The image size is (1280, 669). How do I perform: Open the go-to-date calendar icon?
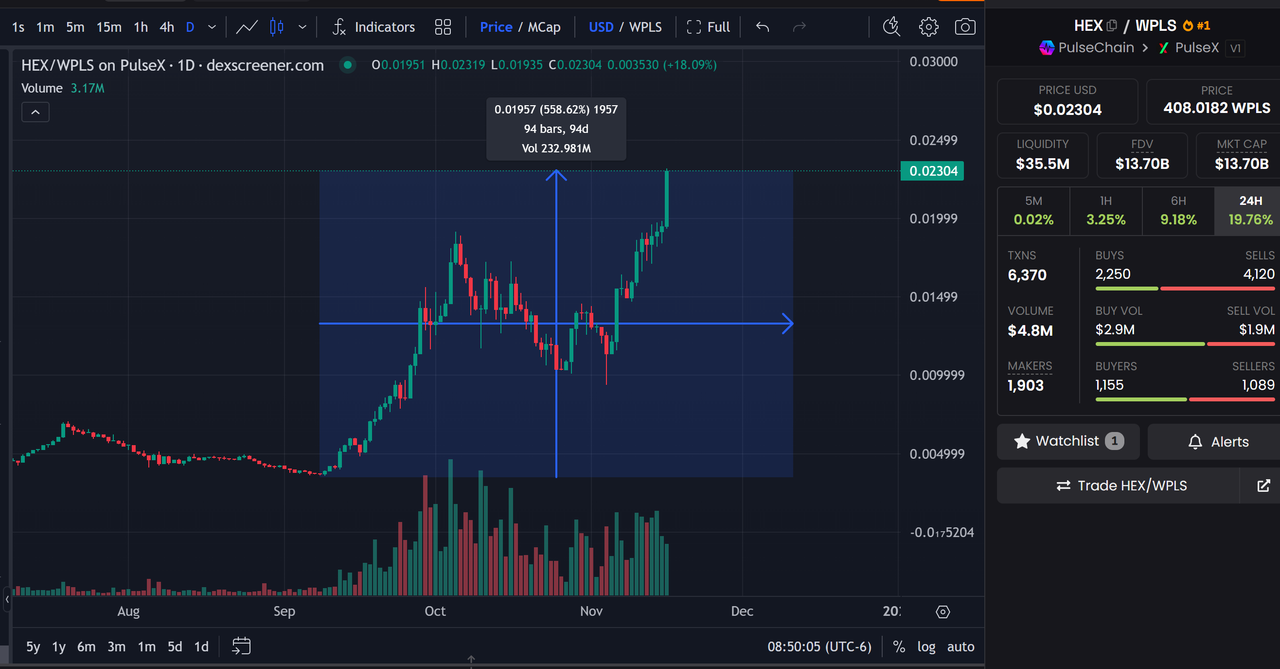tap(241, 646)
